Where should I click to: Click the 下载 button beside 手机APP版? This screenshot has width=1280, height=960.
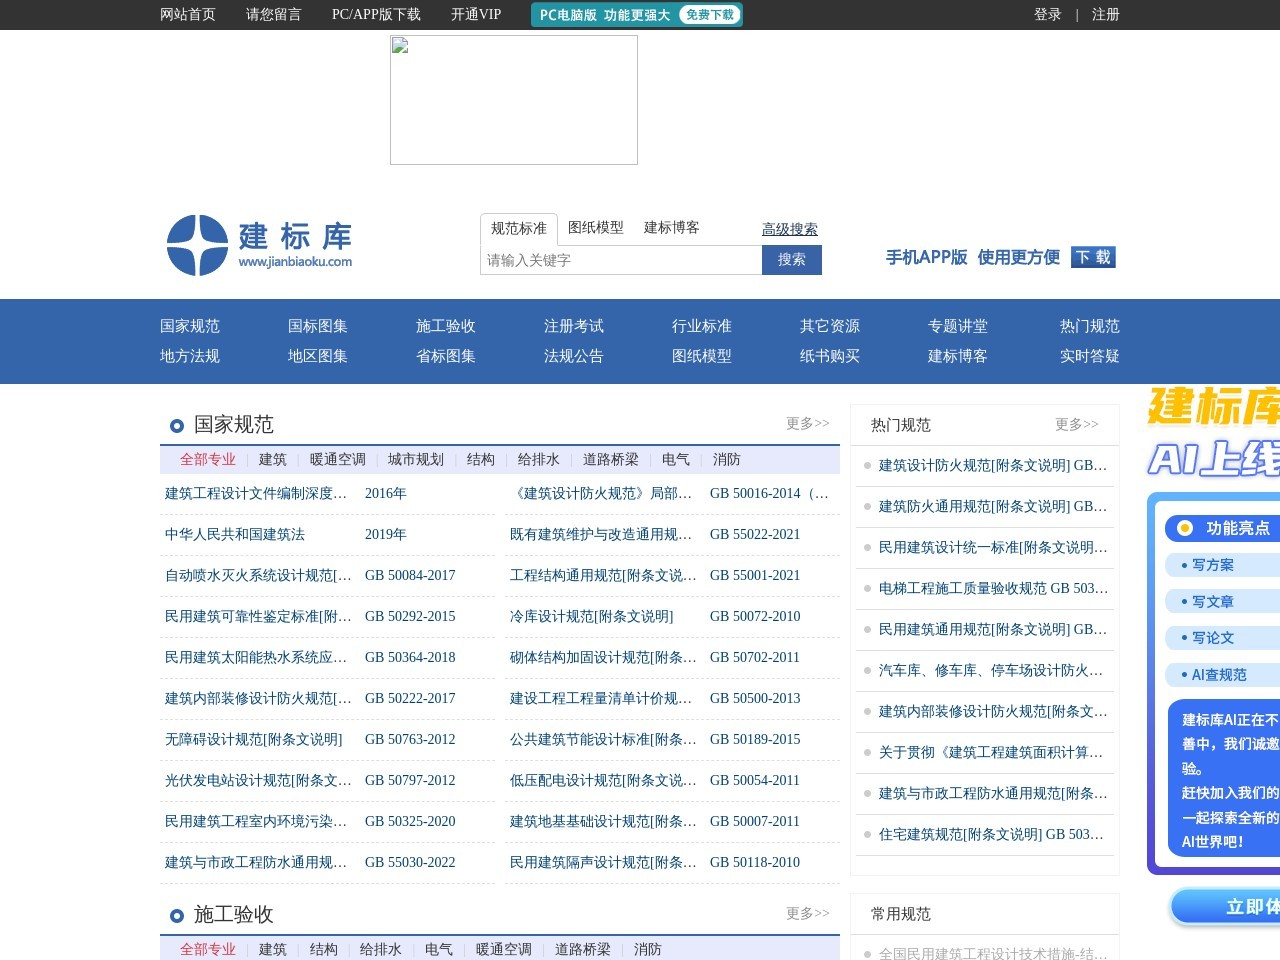(1093, 257)
